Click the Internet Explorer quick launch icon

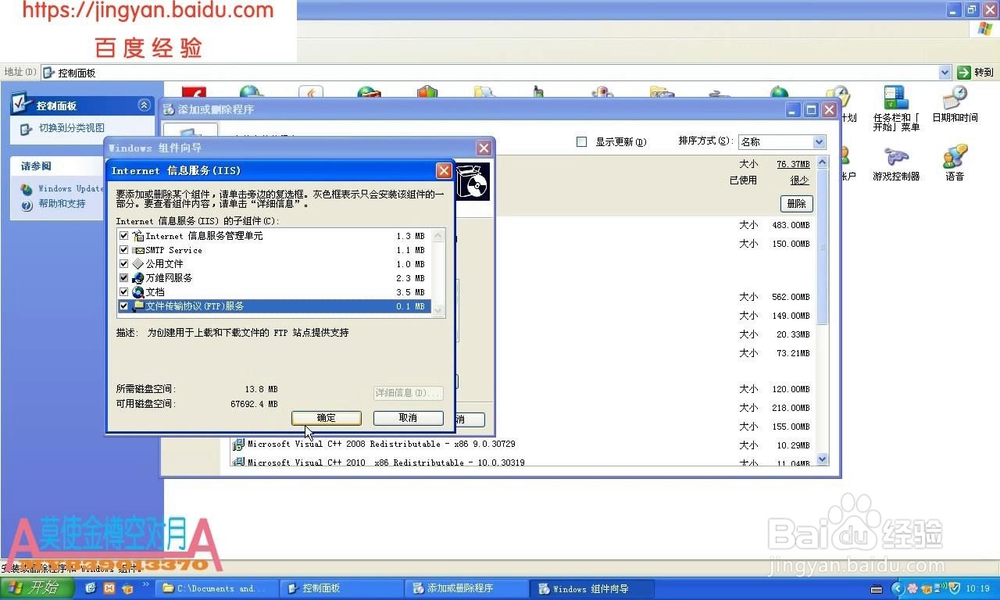[x=91, y=588]
